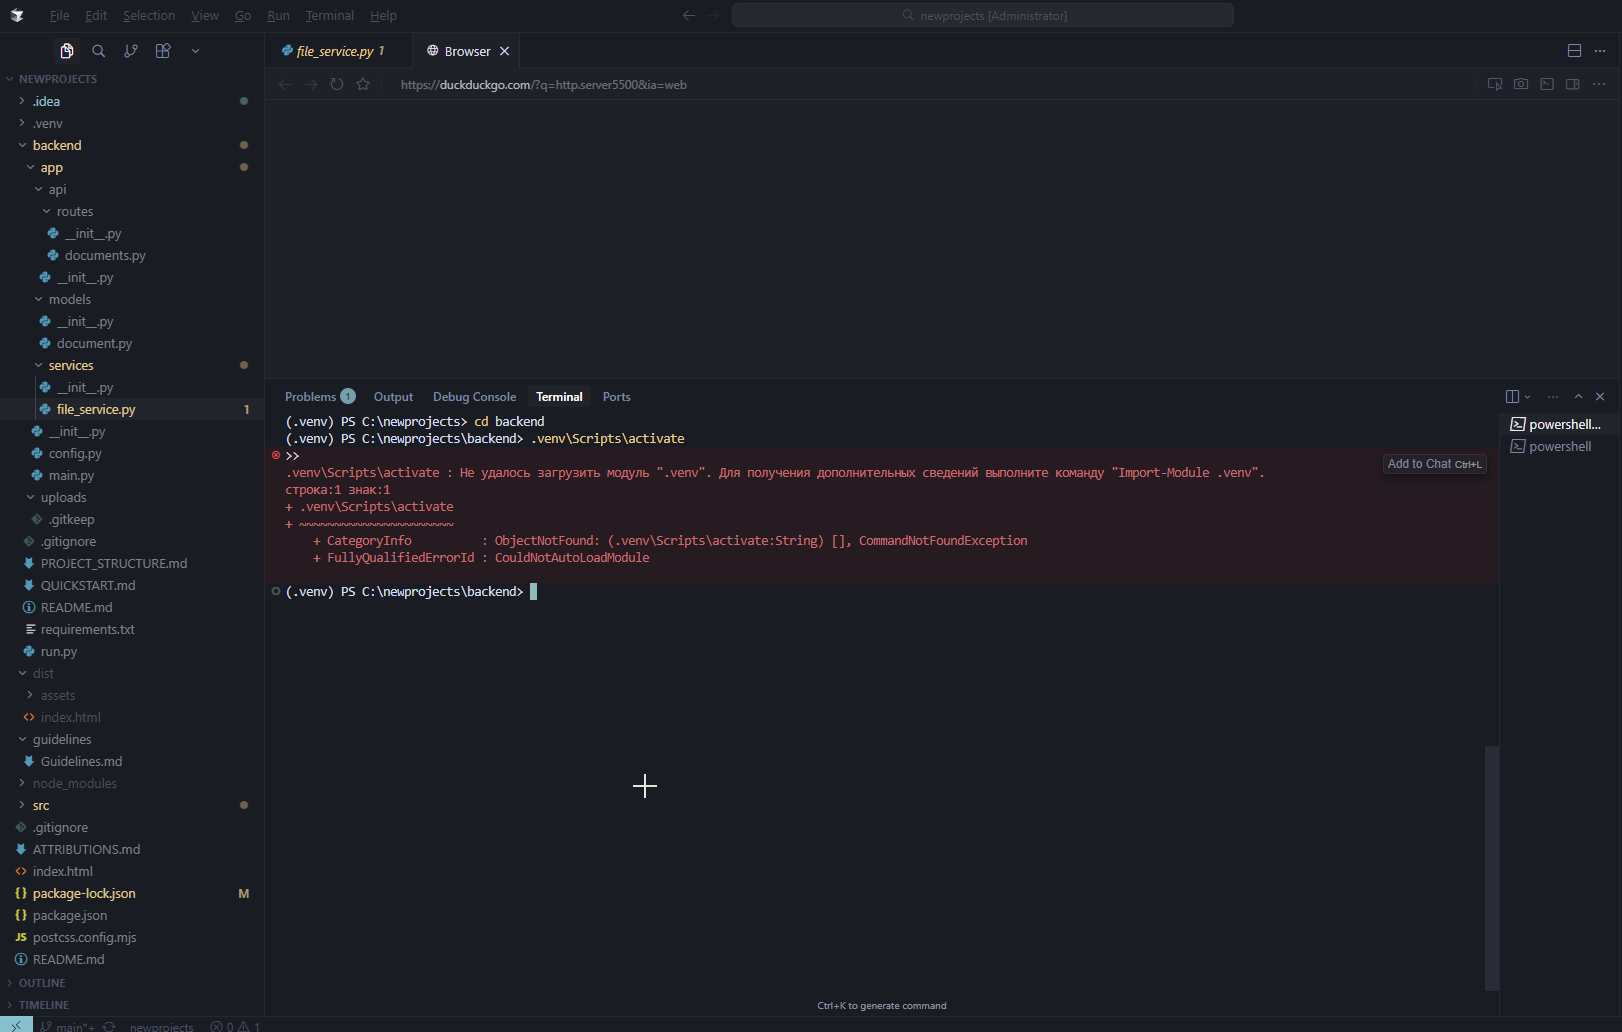1622x1032 pixels.
Task: Go back in the embedded browser
Action: (285, 85)
